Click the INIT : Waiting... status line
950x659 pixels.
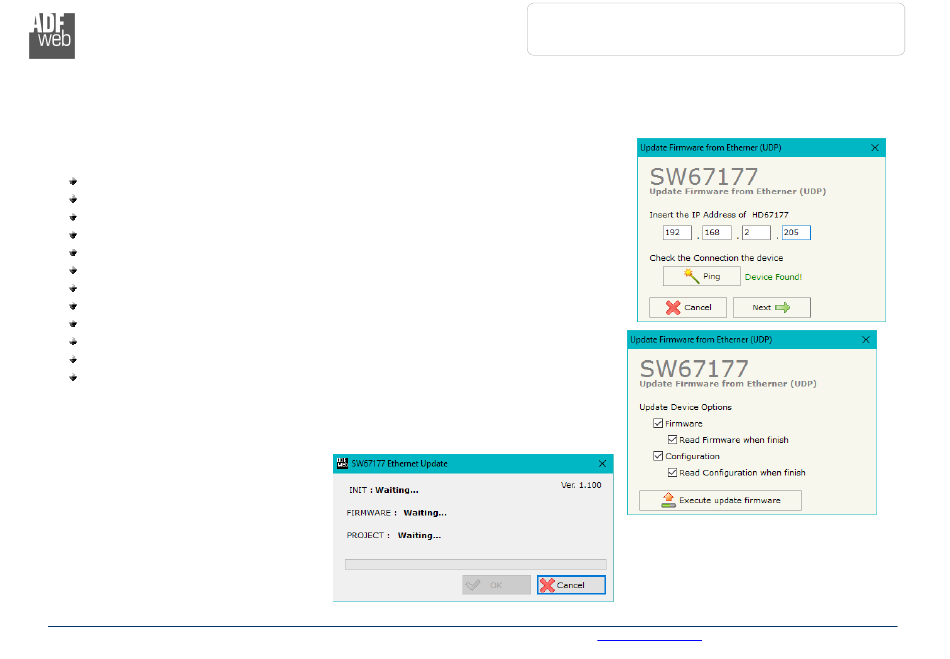point(384,490)
